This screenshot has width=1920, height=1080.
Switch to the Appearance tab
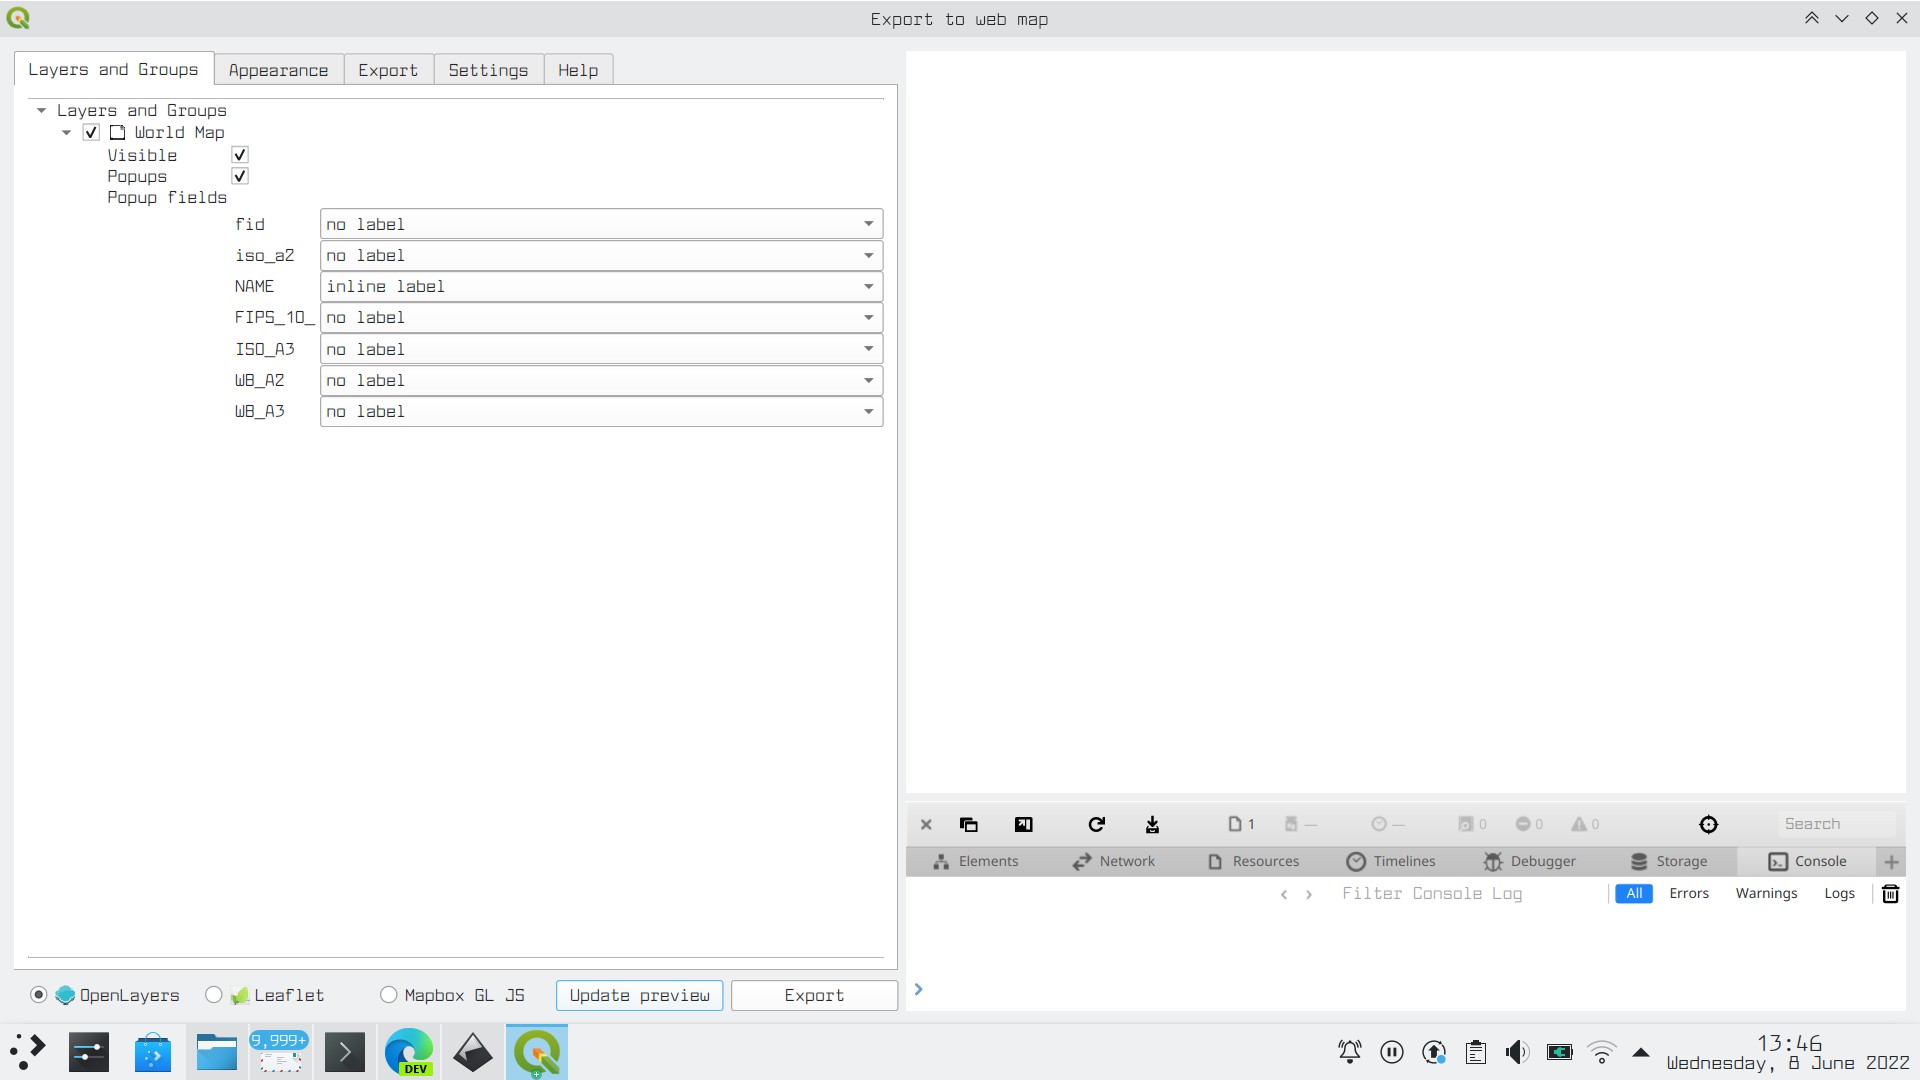coord(278,69)
